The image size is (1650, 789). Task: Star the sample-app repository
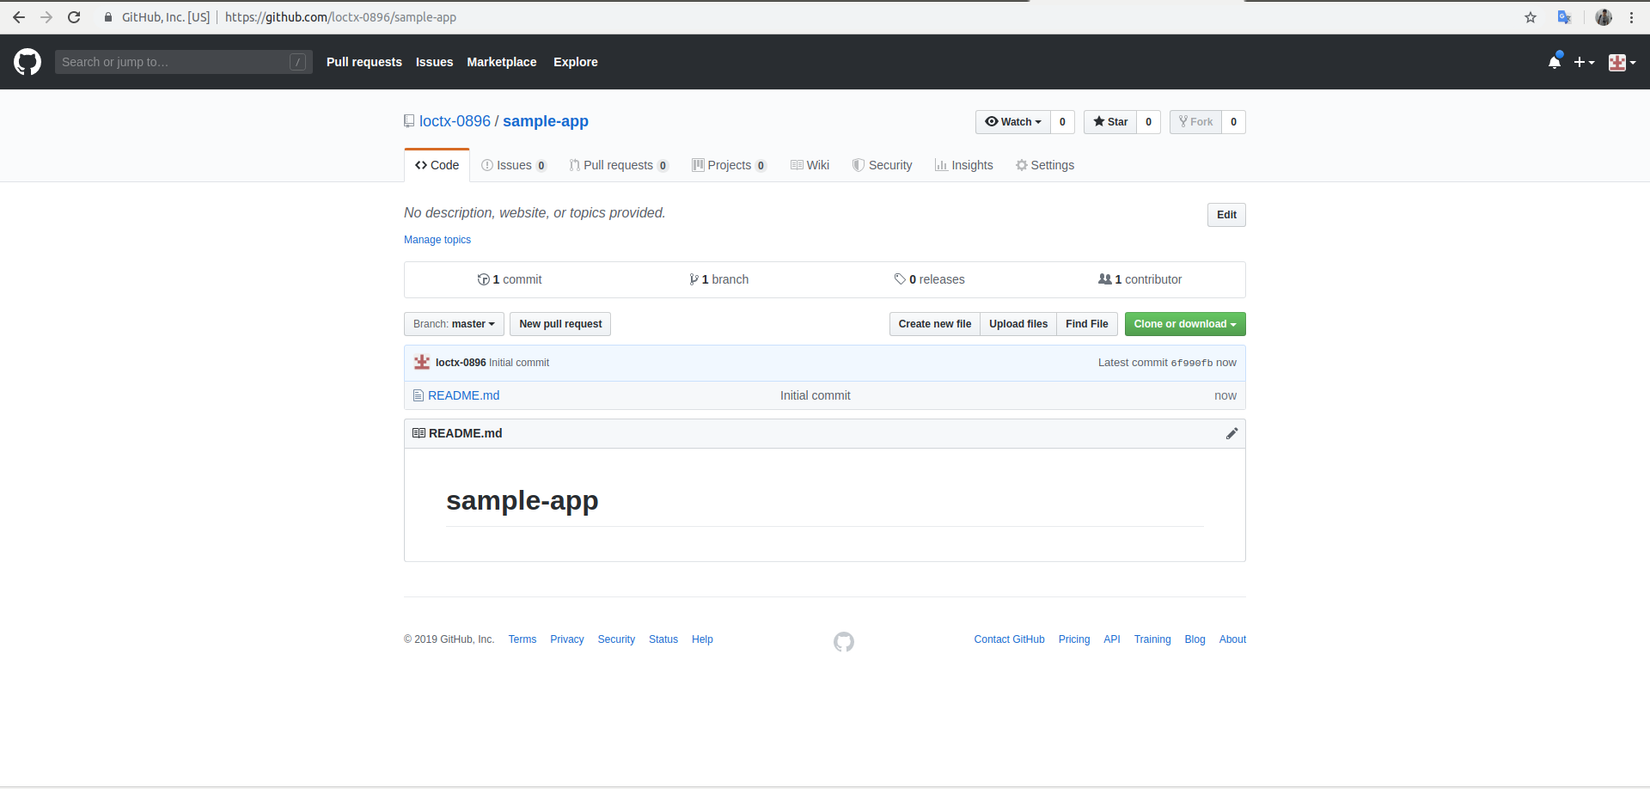(1110, 122)
